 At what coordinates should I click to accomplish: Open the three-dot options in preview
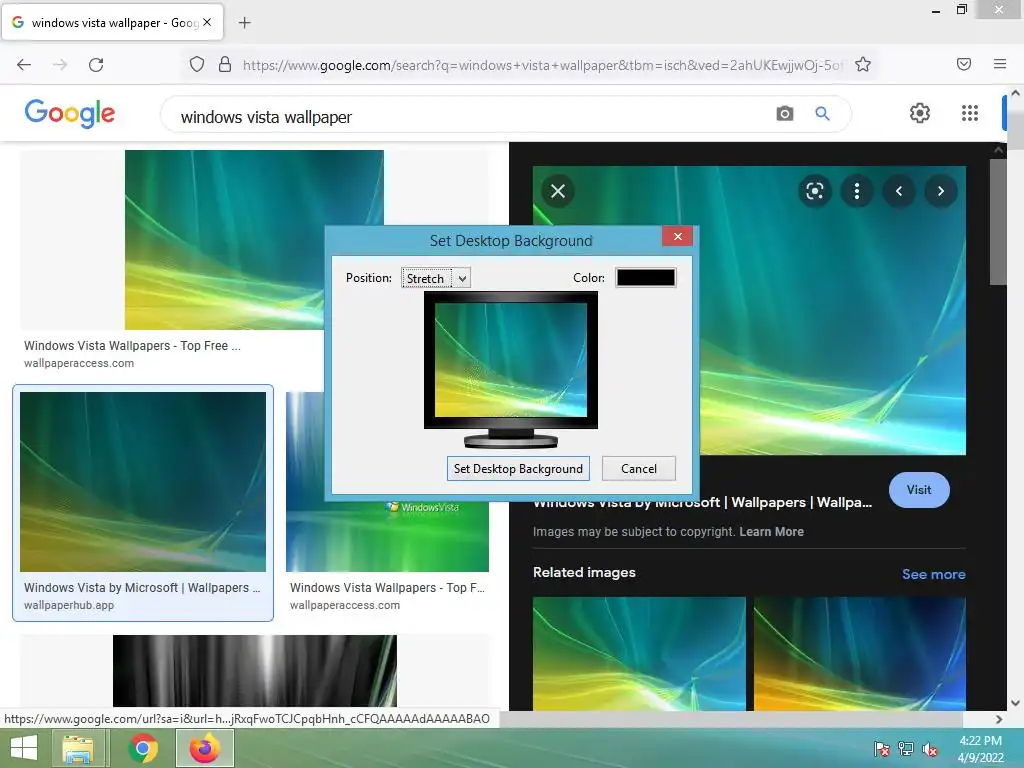pos(857,191)
